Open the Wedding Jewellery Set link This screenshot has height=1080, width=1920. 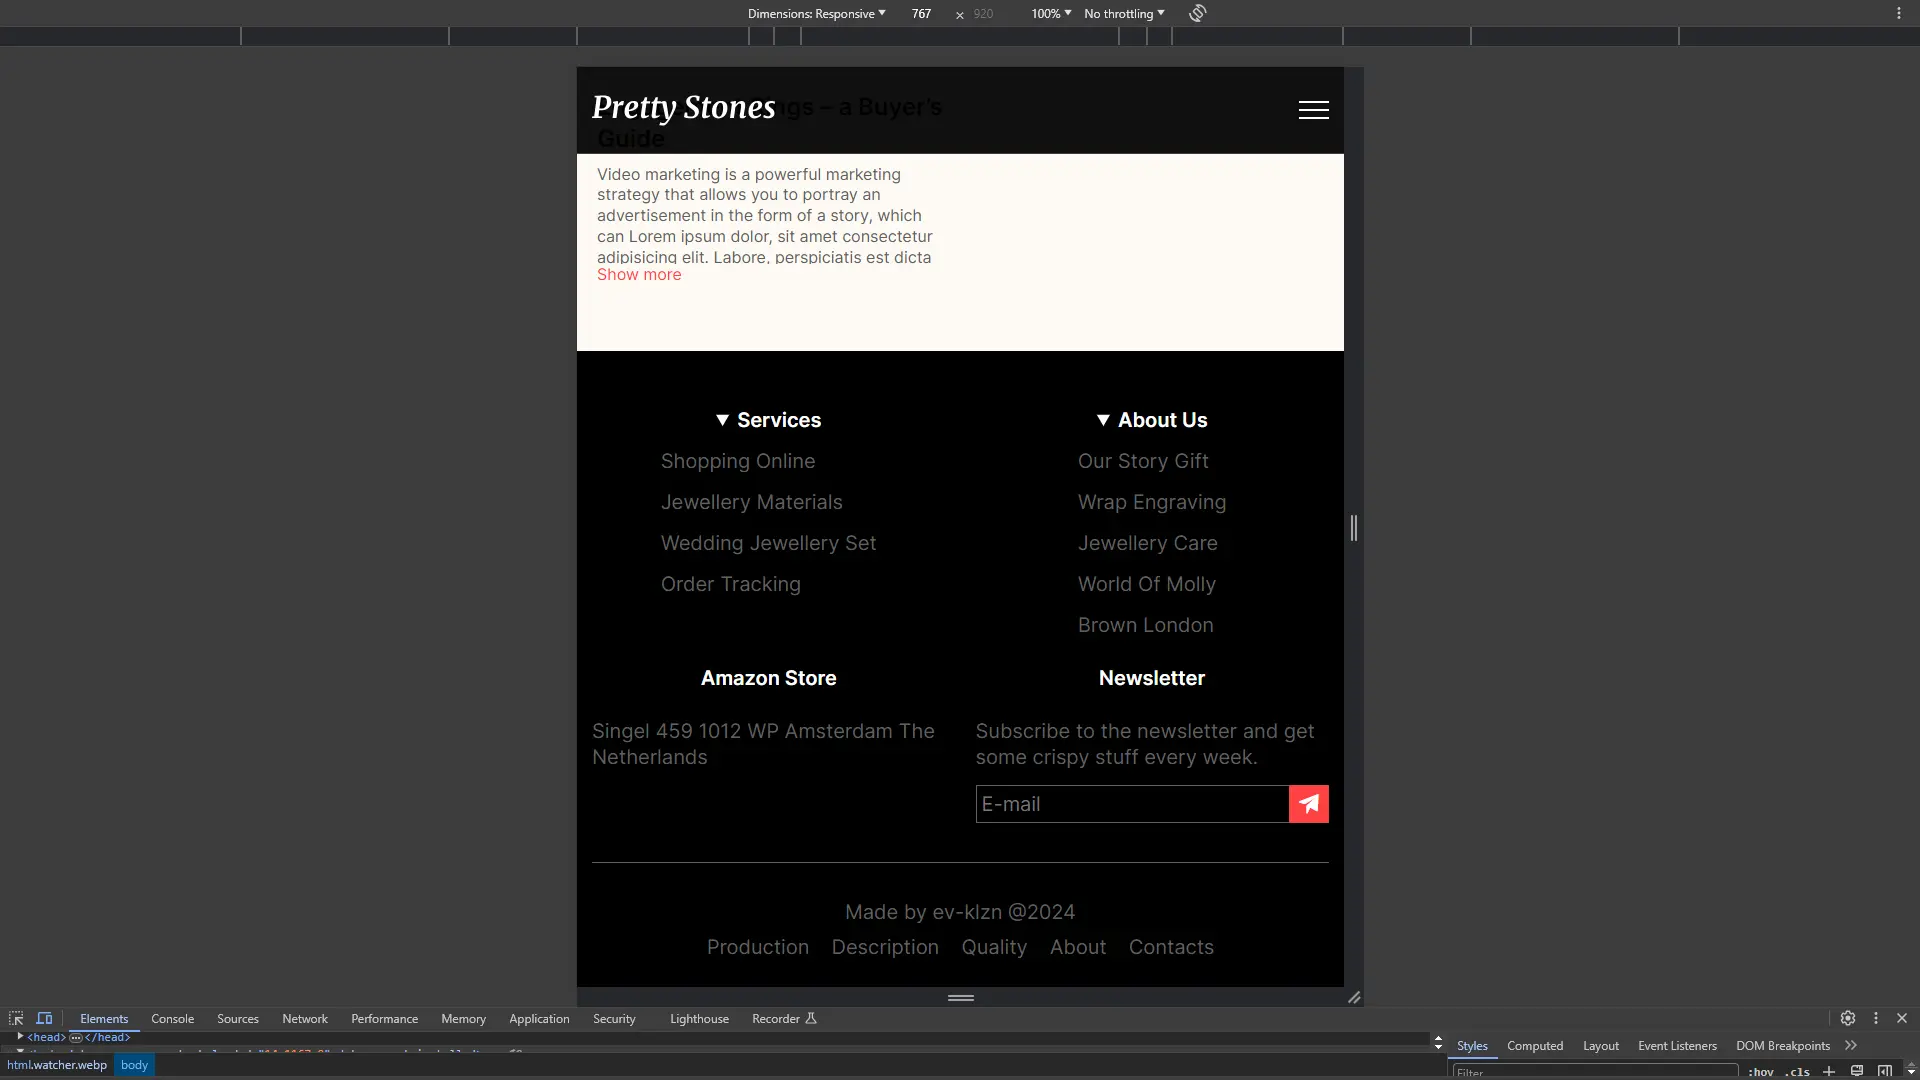(x=768, y=543)
